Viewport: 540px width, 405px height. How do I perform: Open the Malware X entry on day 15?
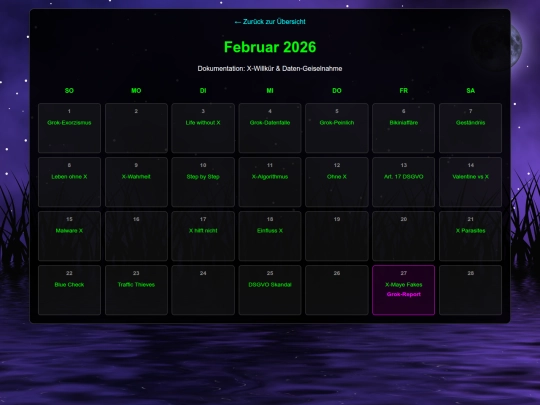69,231
